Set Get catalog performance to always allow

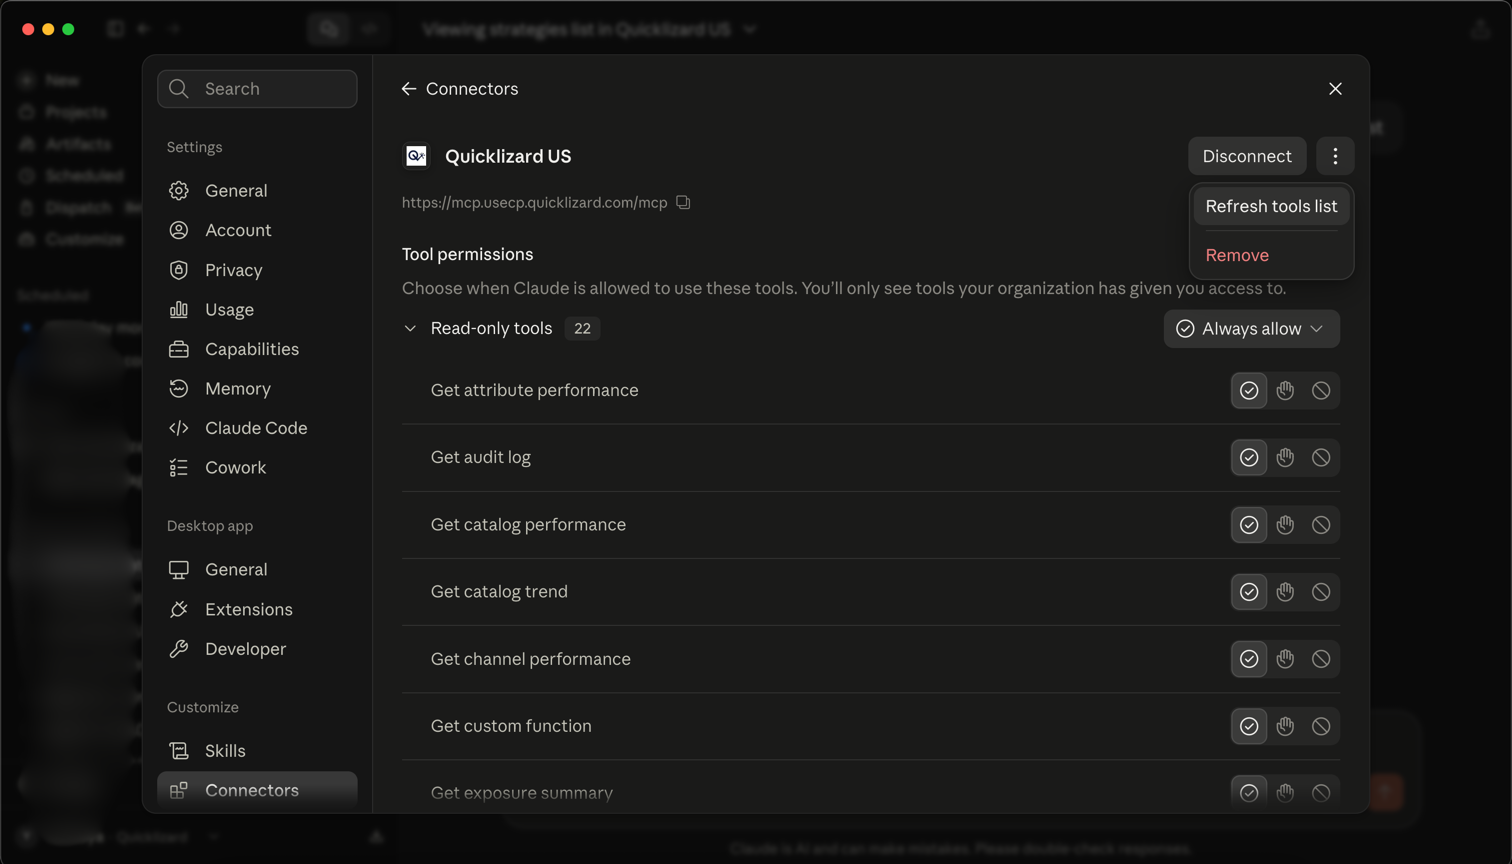1249,524
